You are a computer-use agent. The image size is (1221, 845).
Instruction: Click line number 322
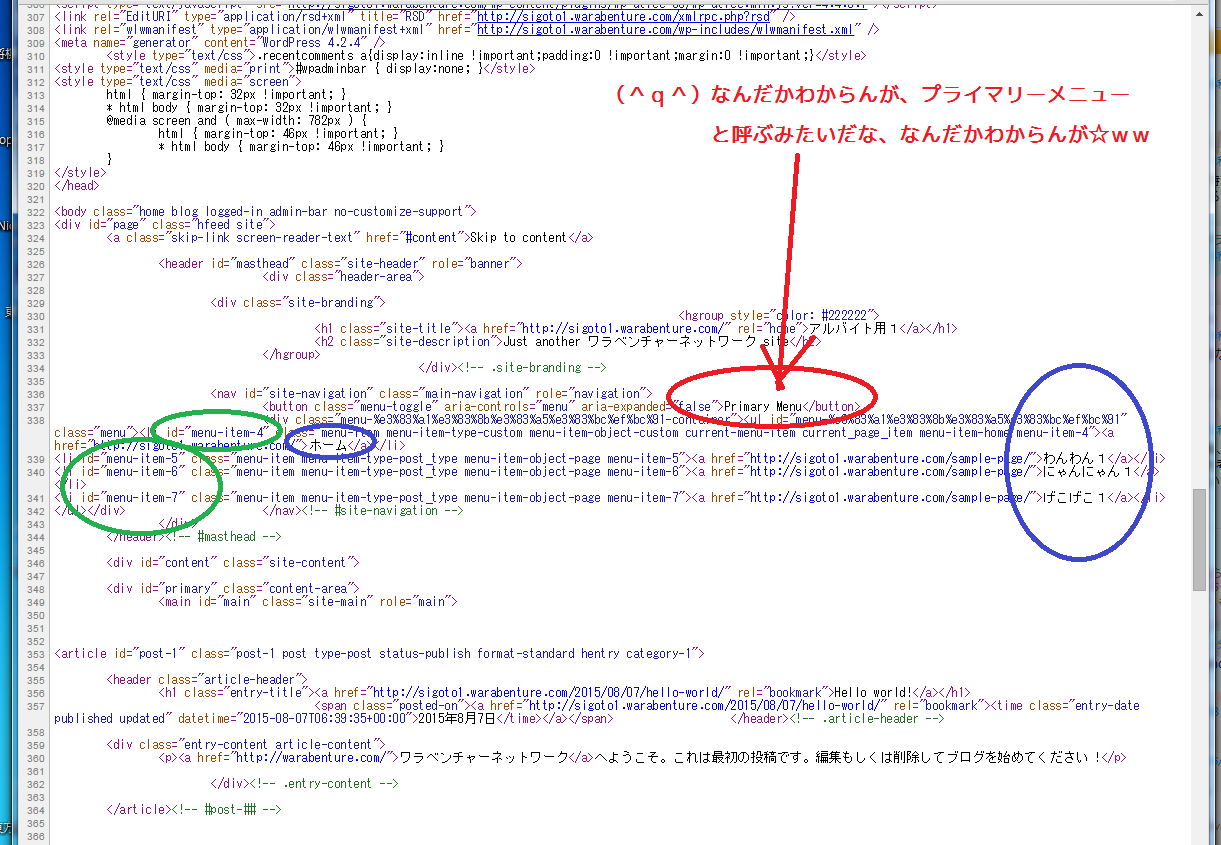point(36,211)
